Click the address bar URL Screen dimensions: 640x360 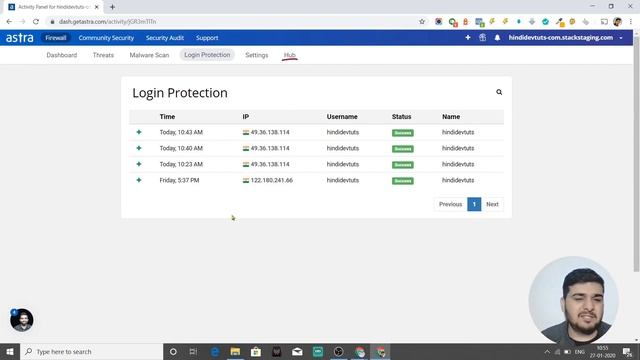(107, 22)
